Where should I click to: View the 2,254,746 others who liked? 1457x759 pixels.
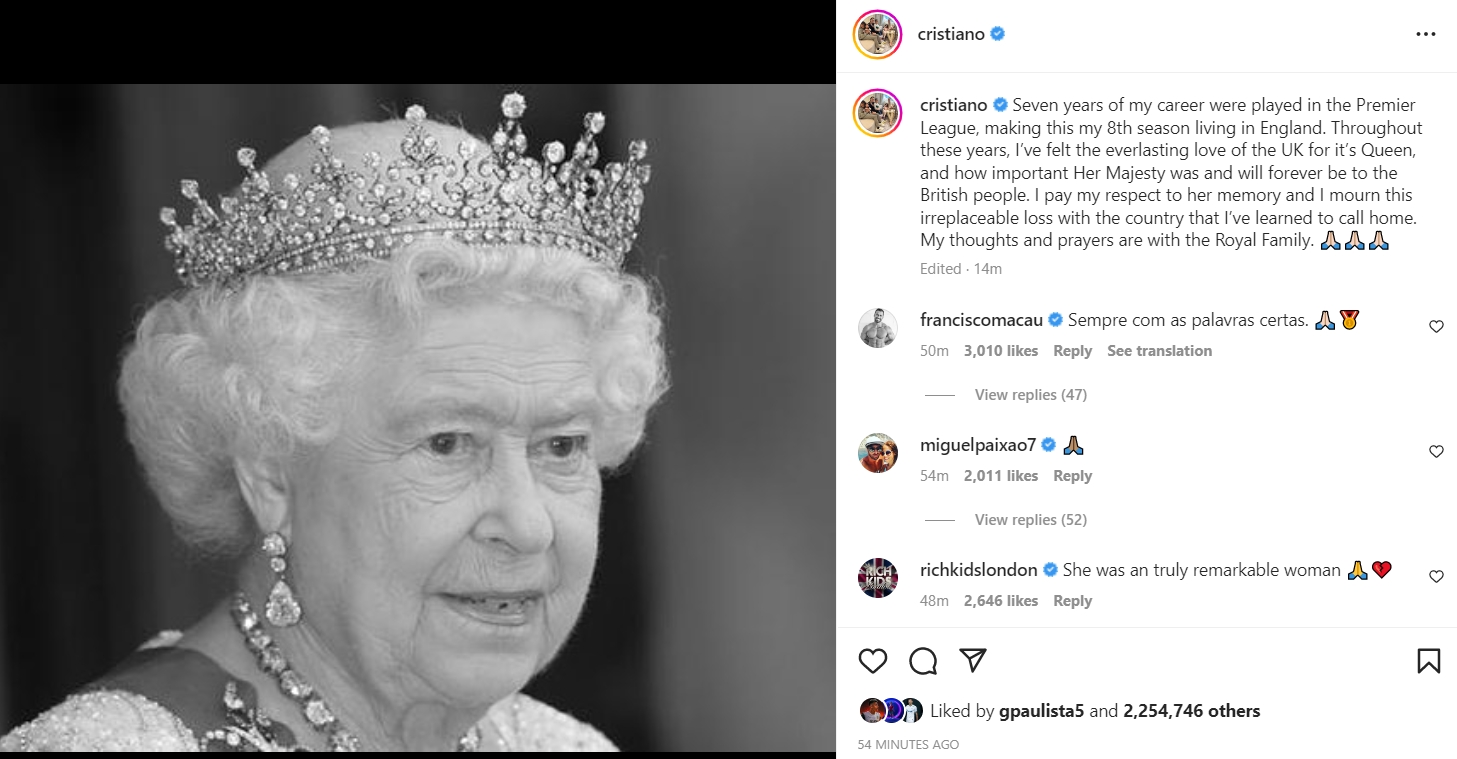click(x=1191, y=711)
